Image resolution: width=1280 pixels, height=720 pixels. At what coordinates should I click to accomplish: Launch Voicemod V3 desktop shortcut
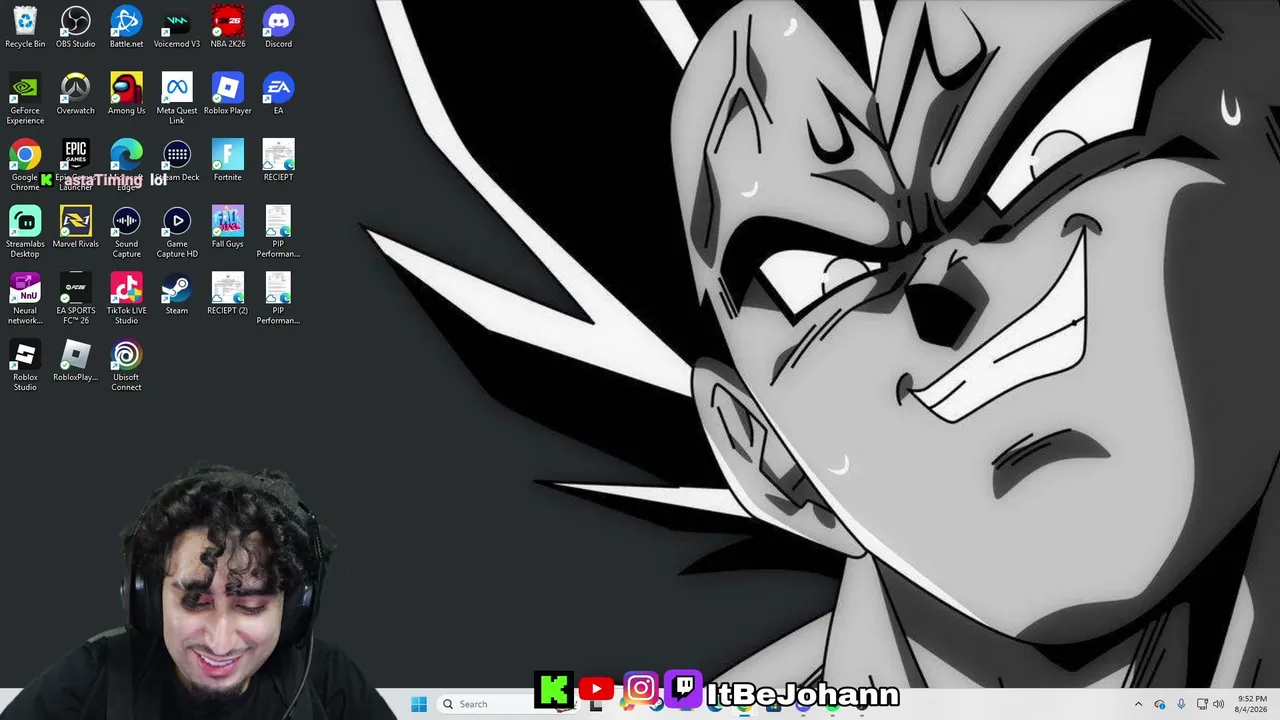177,27
